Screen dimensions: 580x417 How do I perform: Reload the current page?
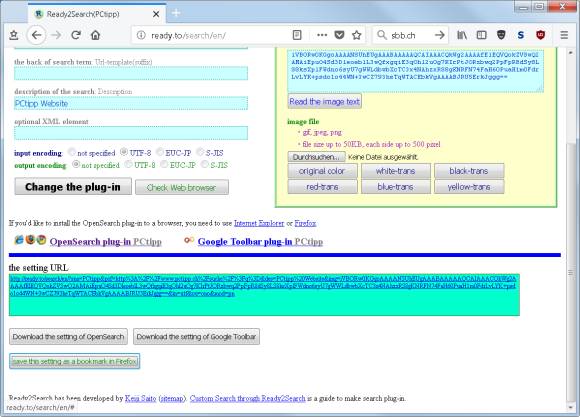pos(76,35)
